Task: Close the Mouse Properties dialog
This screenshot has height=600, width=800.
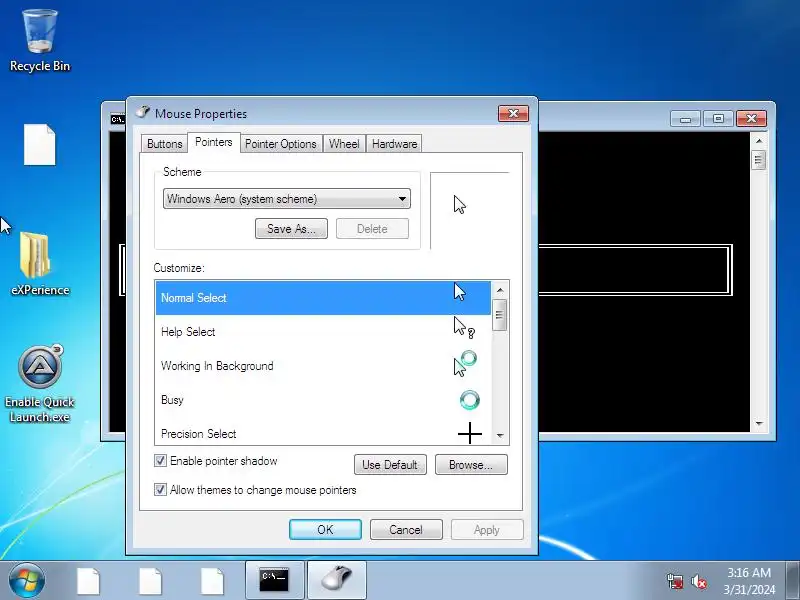Action: 513,113
